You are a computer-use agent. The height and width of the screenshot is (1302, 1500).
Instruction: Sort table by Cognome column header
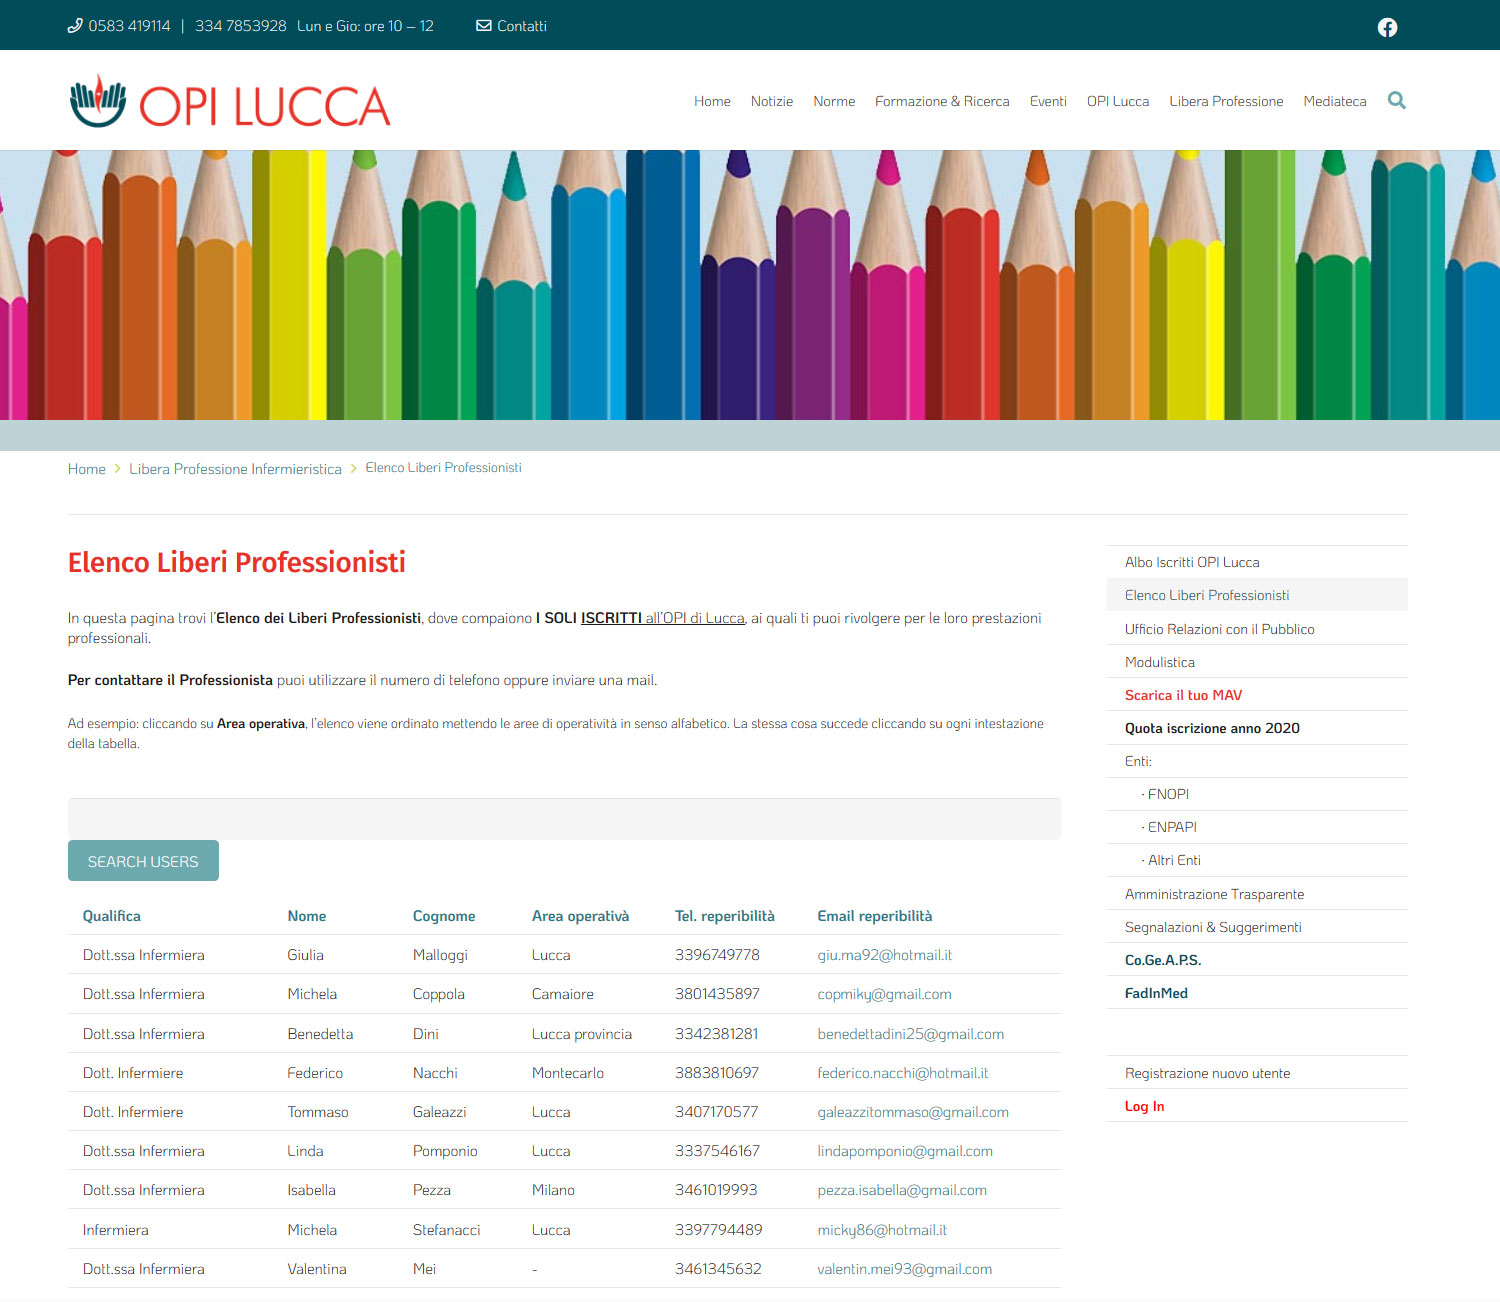coord(443,916)
